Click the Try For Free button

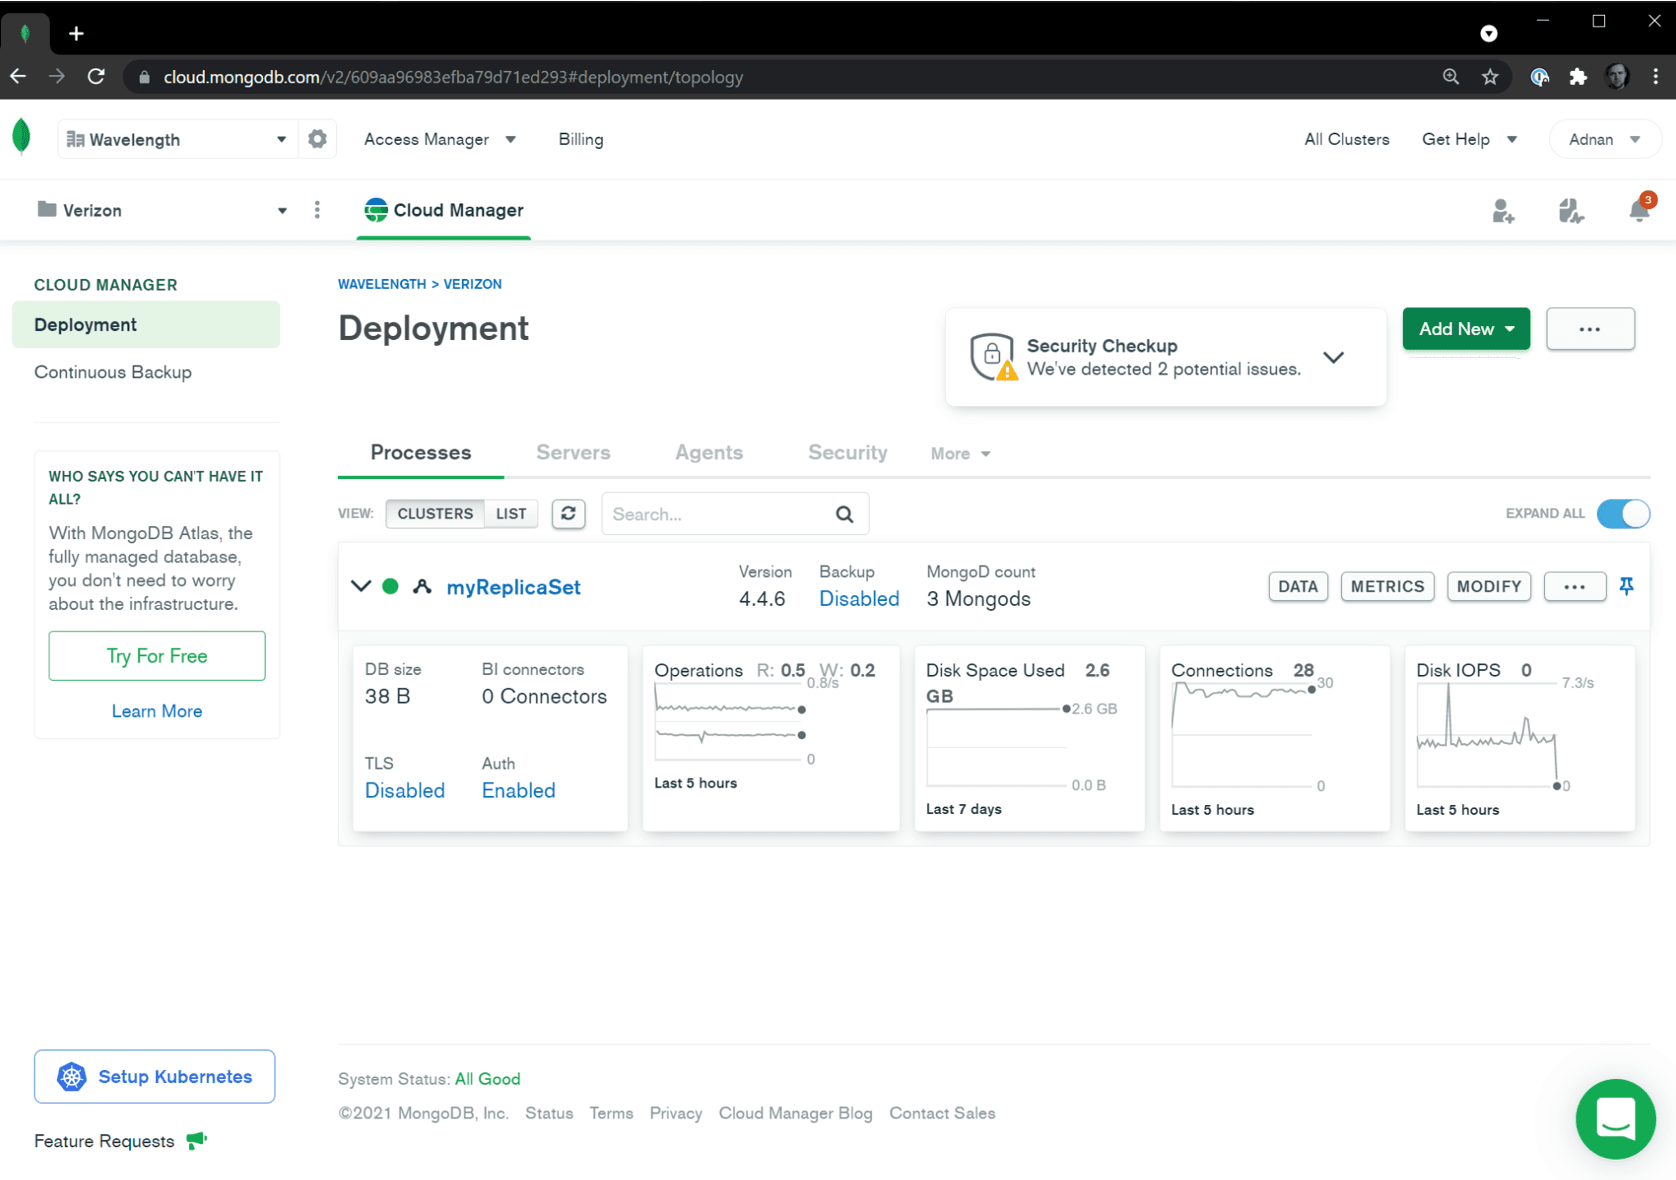pyautogui.click(x=157, y=656)
